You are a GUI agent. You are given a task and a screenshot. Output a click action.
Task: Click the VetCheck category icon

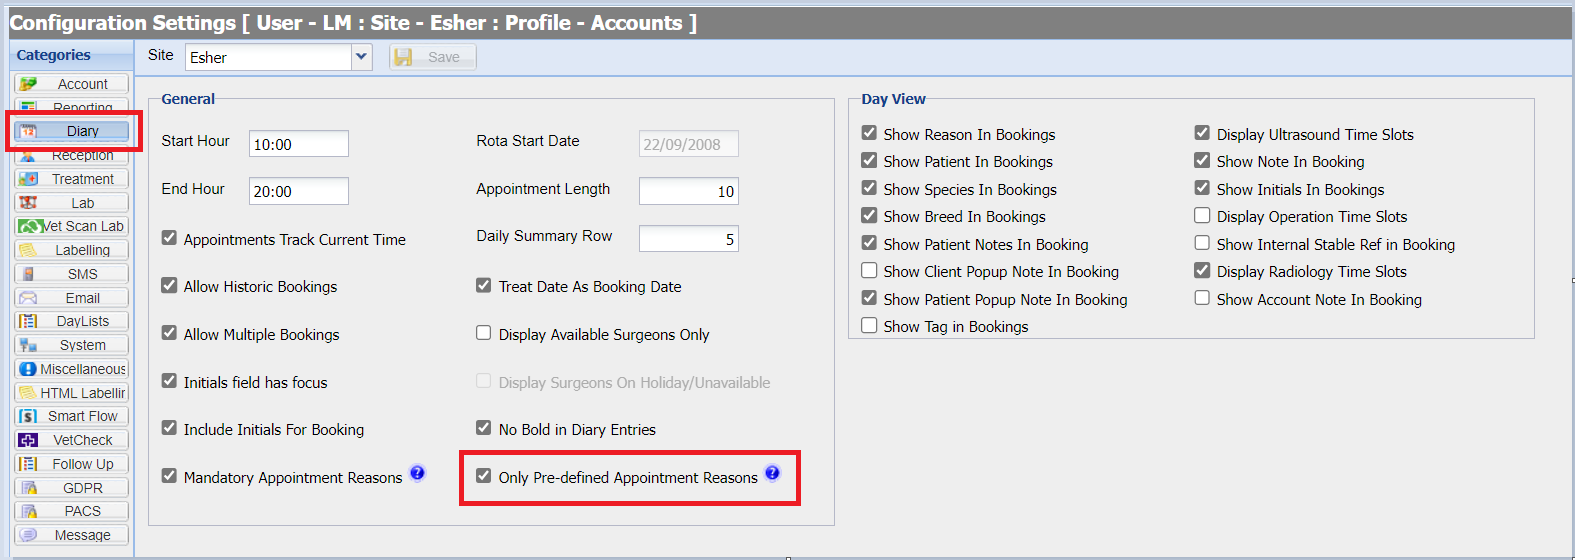(28, 440)
